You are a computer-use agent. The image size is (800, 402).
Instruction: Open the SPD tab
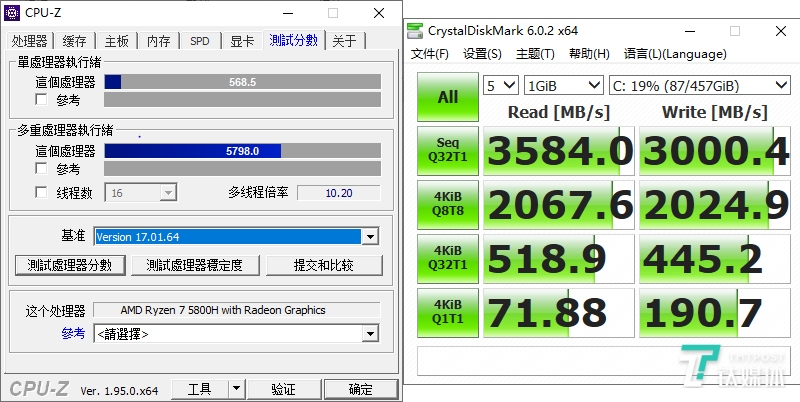[200, 41]
